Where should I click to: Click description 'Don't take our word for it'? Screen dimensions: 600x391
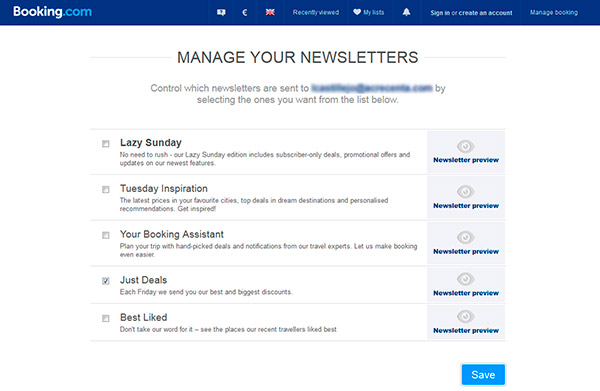tap(228, 329)
